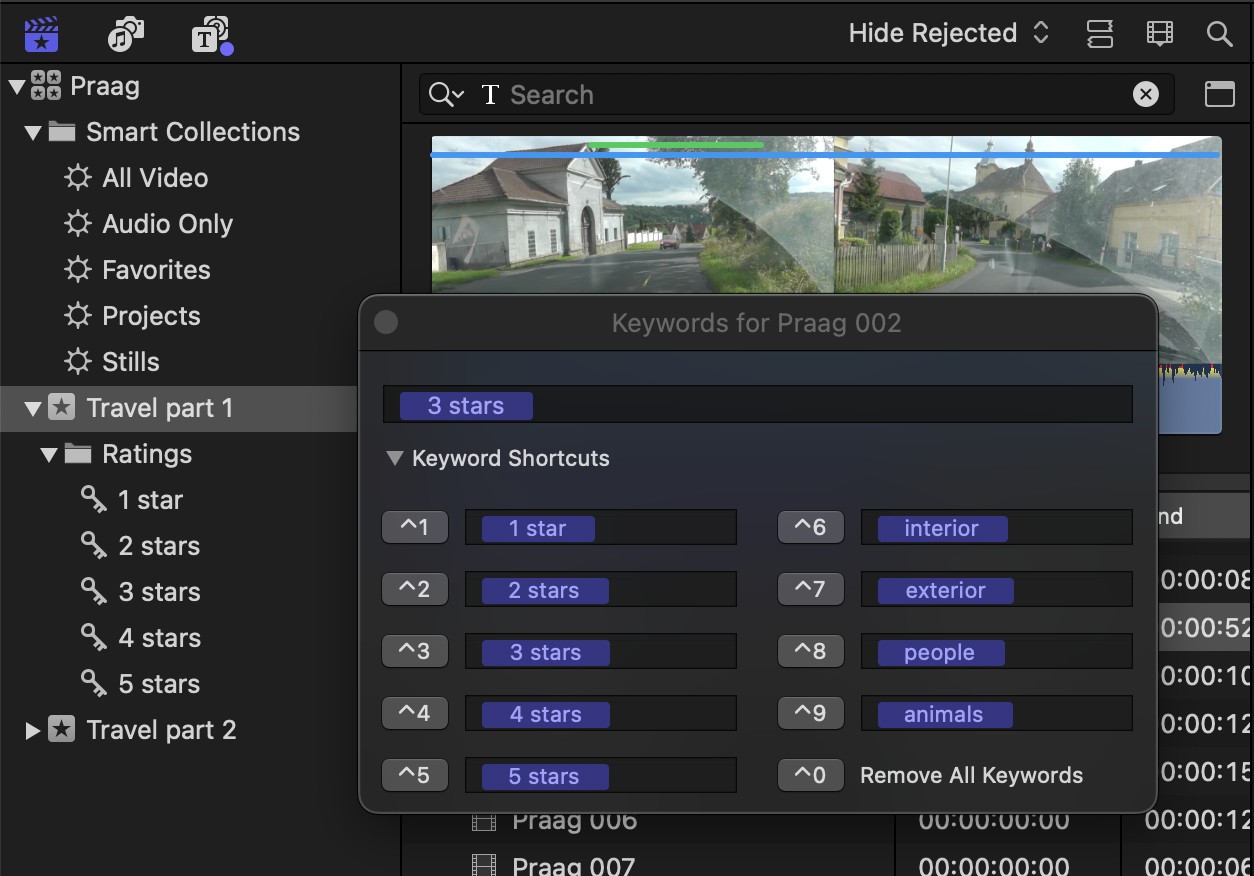Open the Titles and Generators sidebar
This screenshot has height=876, width=1254.
coord(211,36)
